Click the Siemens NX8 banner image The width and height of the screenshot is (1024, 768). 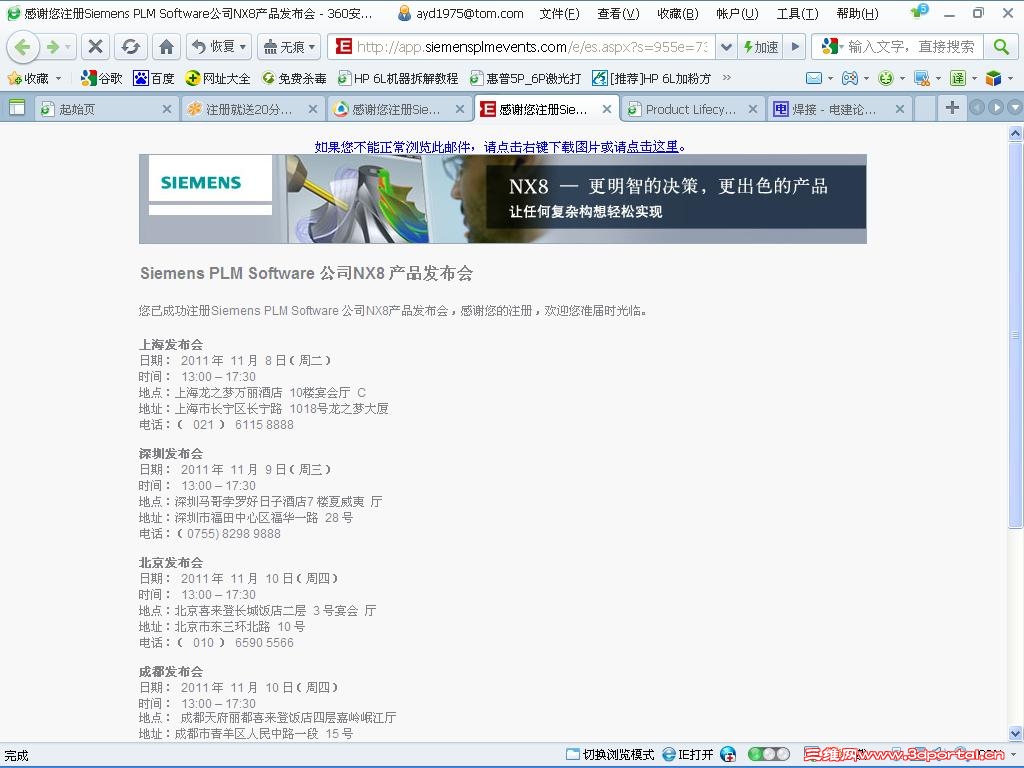[x=503, y=199]
